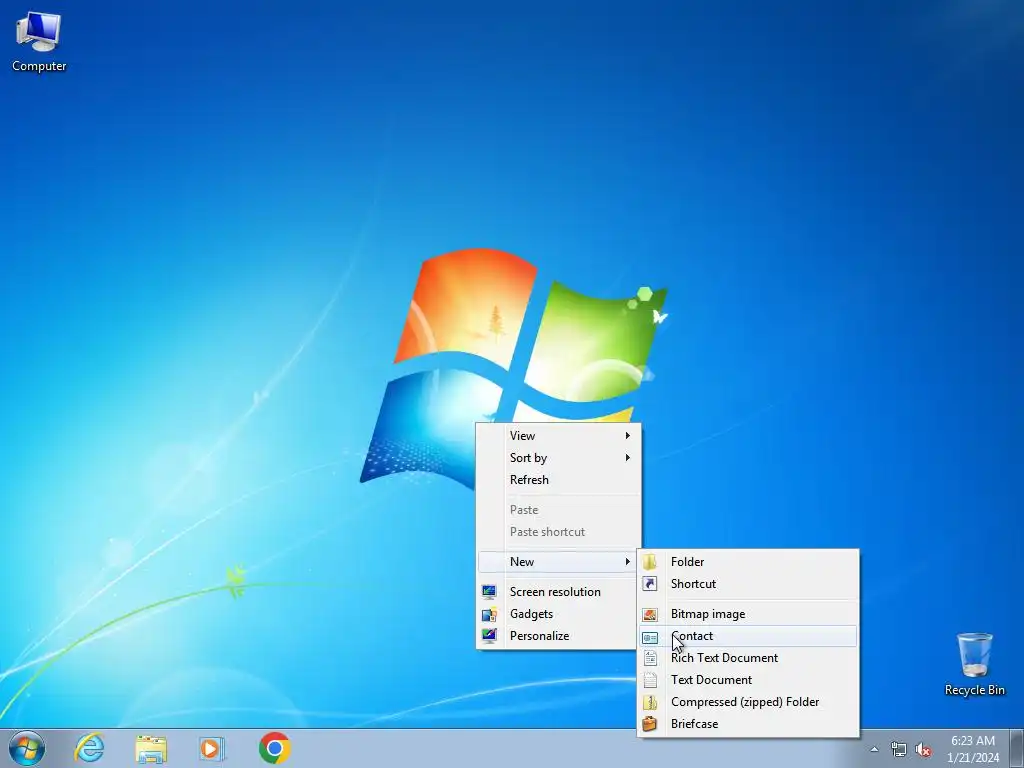Click the clock showing 6:23 AM
Screen dimensions: 1024x768
[972, 748]
